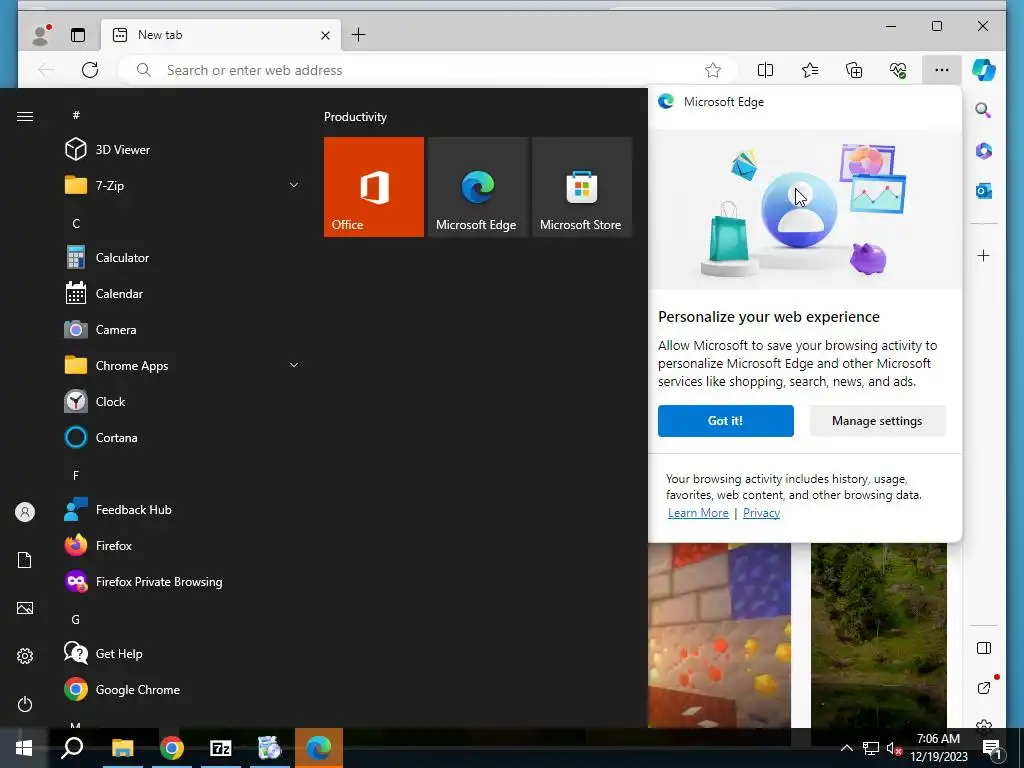
Task: Add this page to favorites star
Action: pos(713,70)
